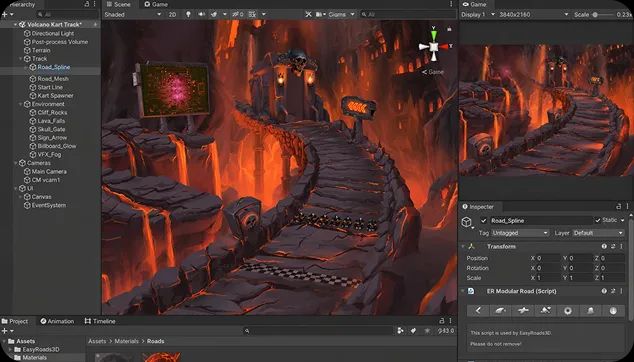Viewport: 634px width, 362px height.
Task: Click the Scene view search field
Action: tap(408, 14)
